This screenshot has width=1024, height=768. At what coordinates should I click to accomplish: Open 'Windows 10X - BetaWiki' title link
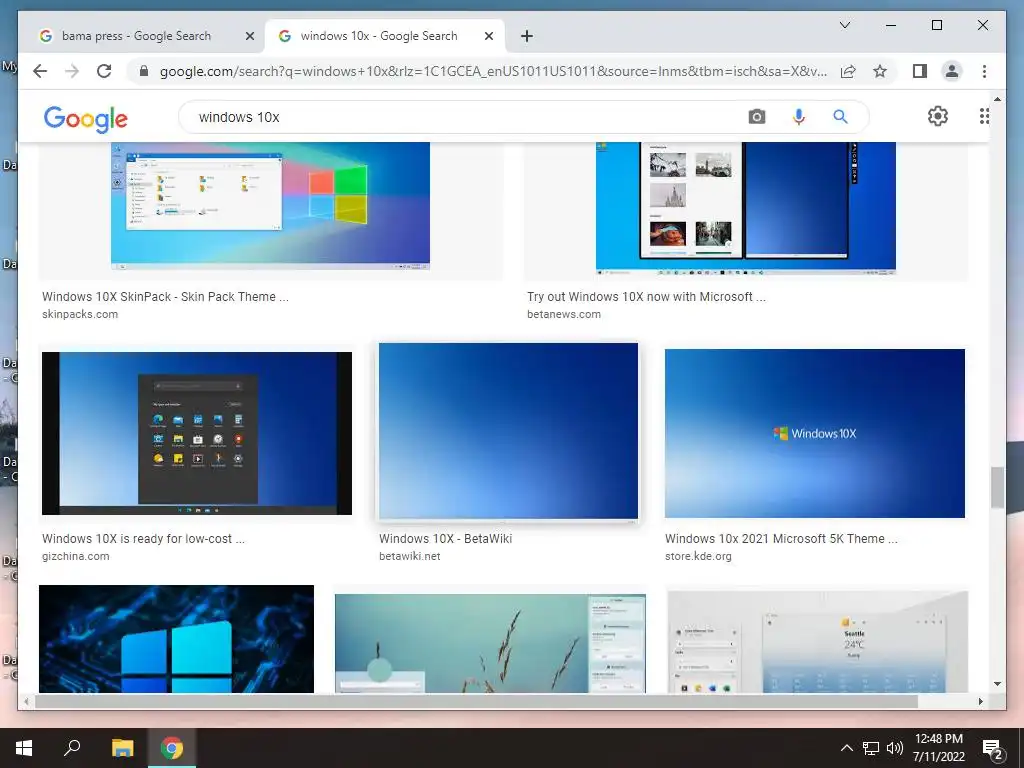445,539
